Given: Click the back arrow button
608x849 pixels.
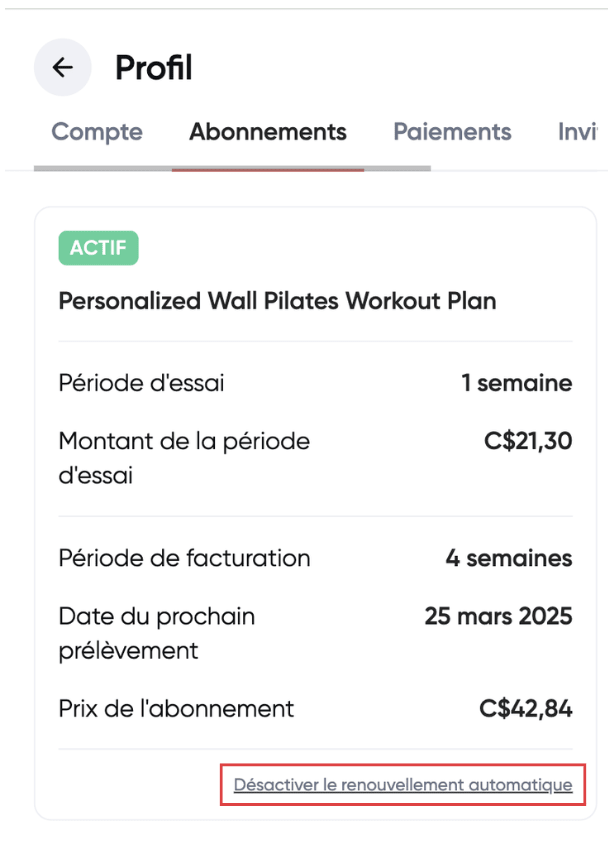Looking at the screenshot, I should [x=62, y=67].
